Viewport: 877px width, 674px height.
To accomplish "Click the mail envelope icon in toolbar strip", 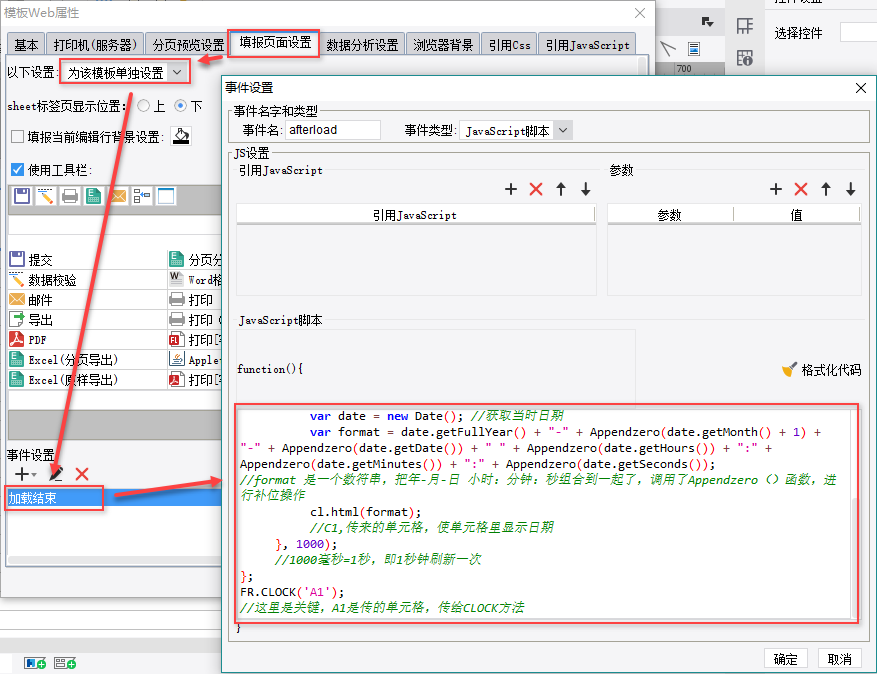I will point(118,196).
